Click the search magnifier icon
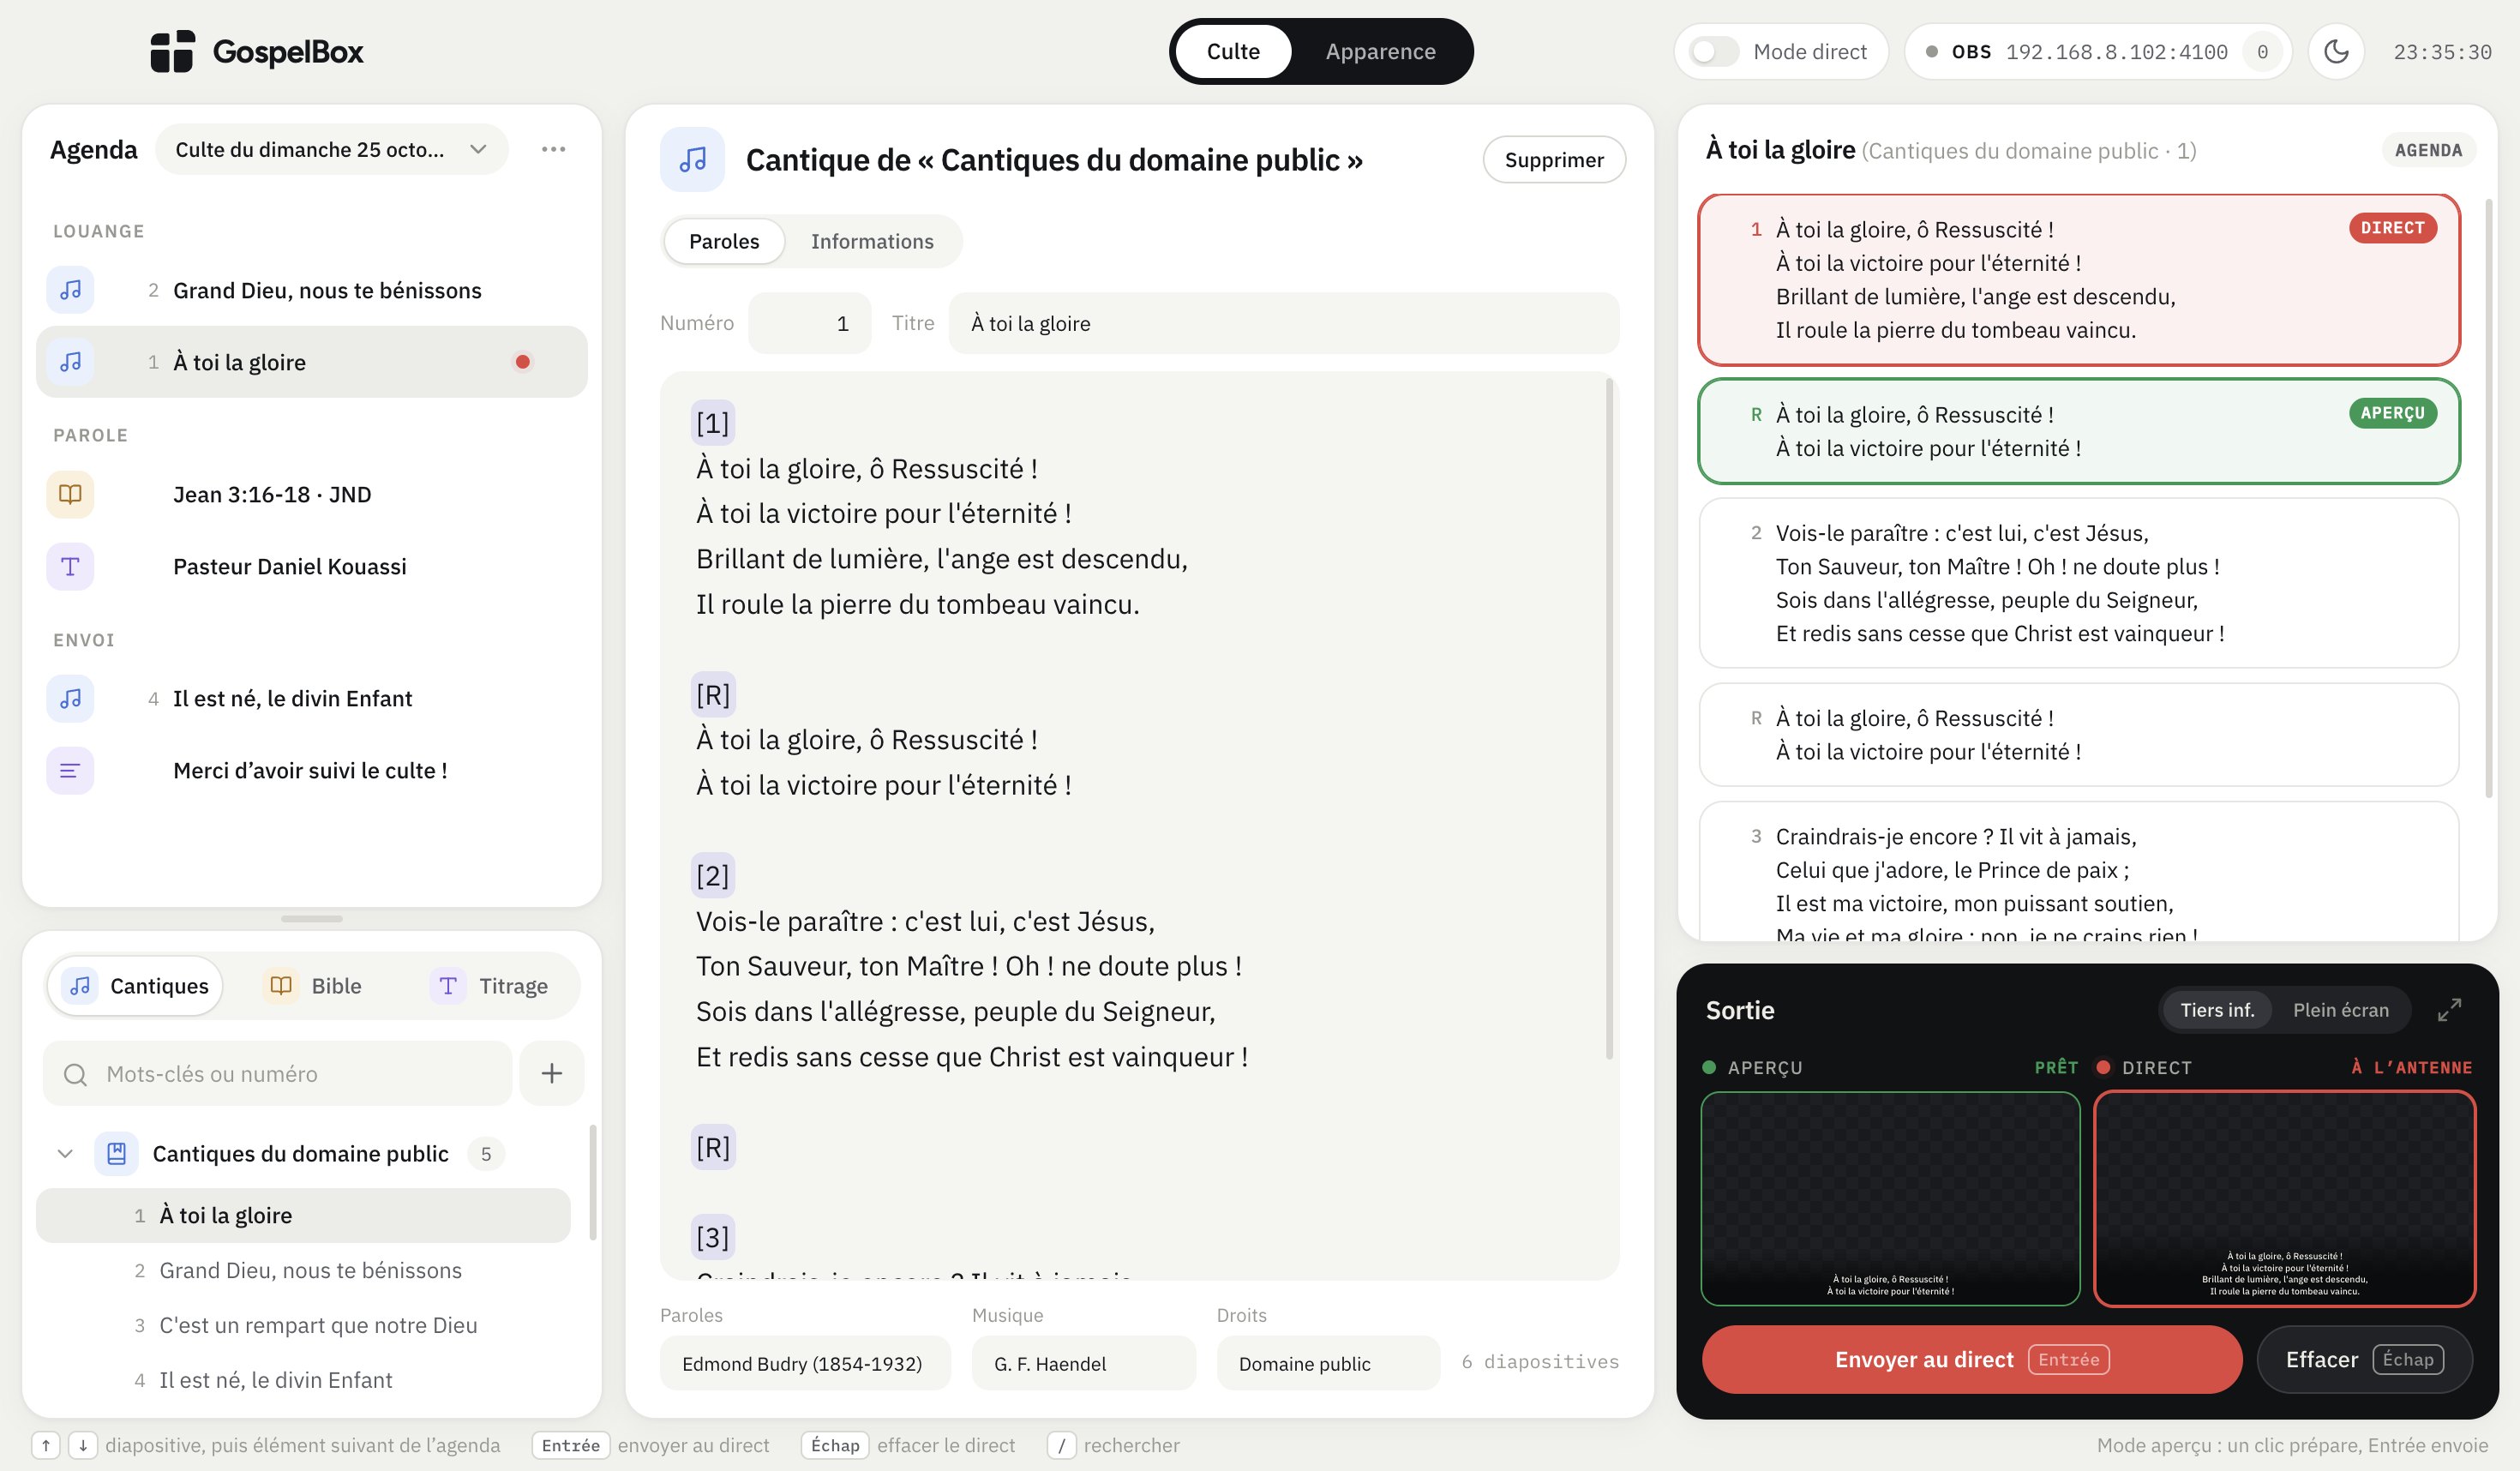 [x=75, y=1074]
